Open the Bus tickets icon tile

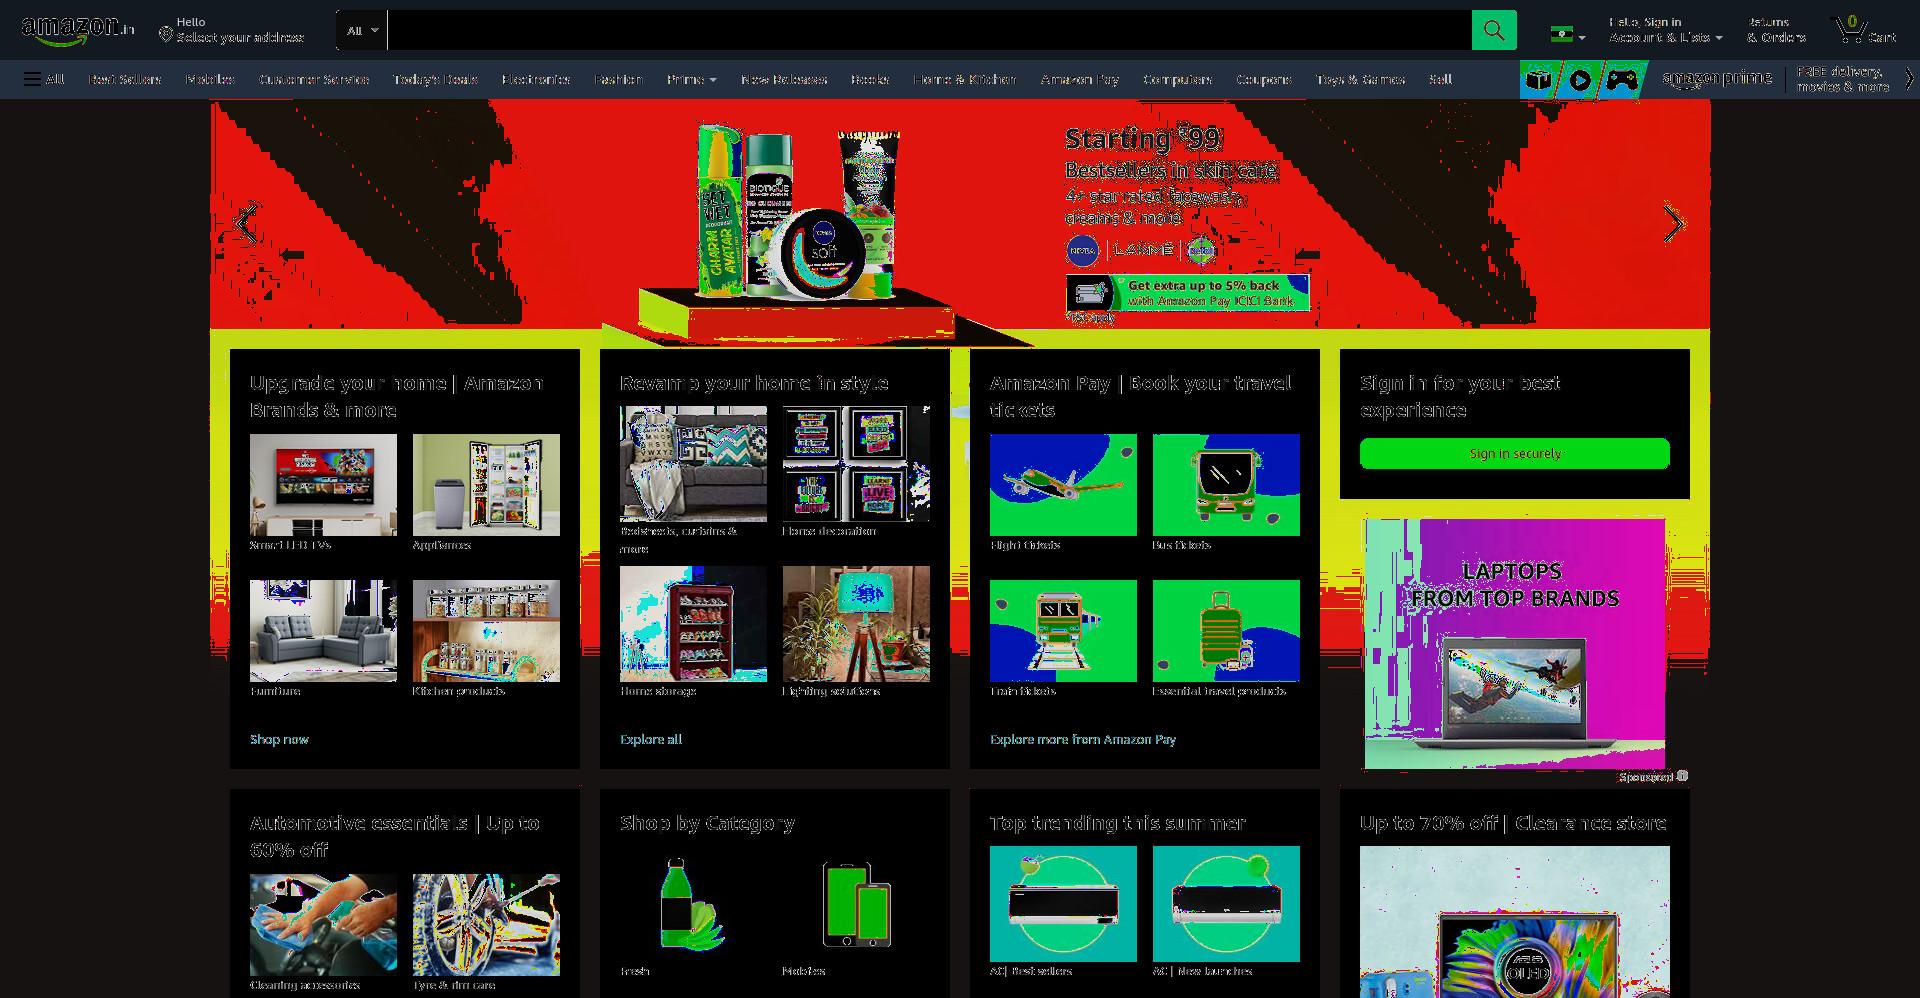point(1226,485)
